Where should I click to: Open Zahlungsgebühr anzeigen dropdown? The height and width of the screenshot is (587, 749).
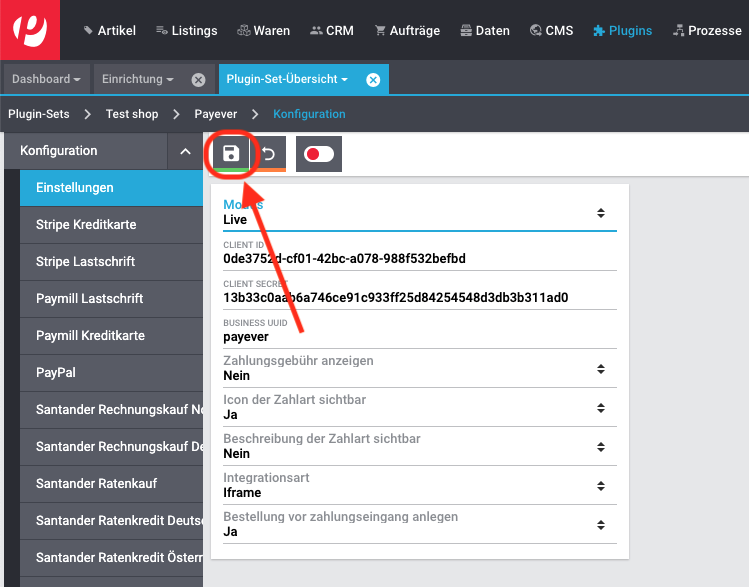pos(420,369)
